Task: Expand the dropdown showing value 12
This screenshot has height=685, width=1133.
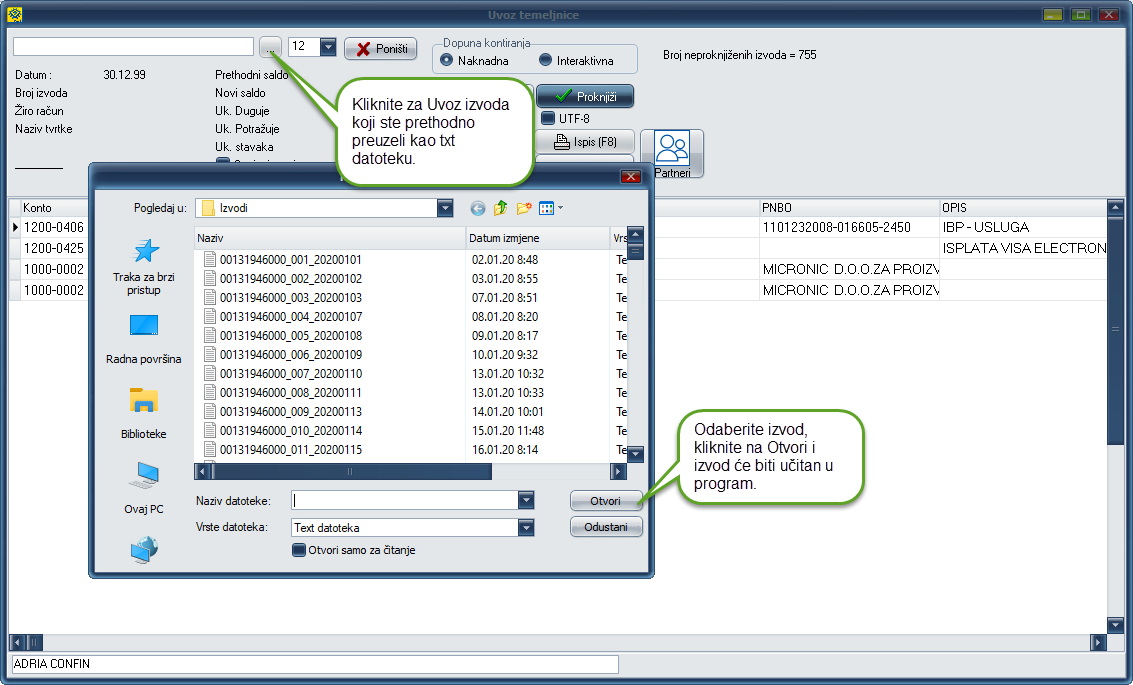Action: pyautogui.click(x=328, y=47)
